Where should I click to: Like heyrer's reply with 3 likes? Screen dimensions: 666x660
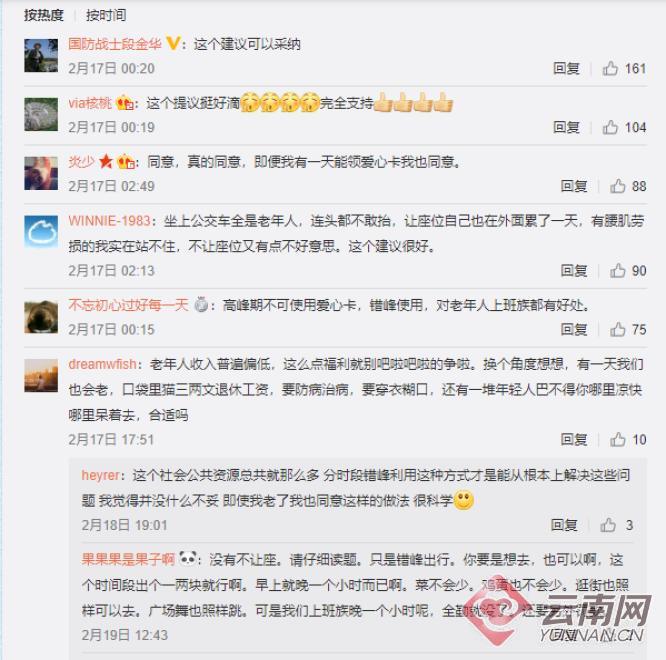(608, 525)
